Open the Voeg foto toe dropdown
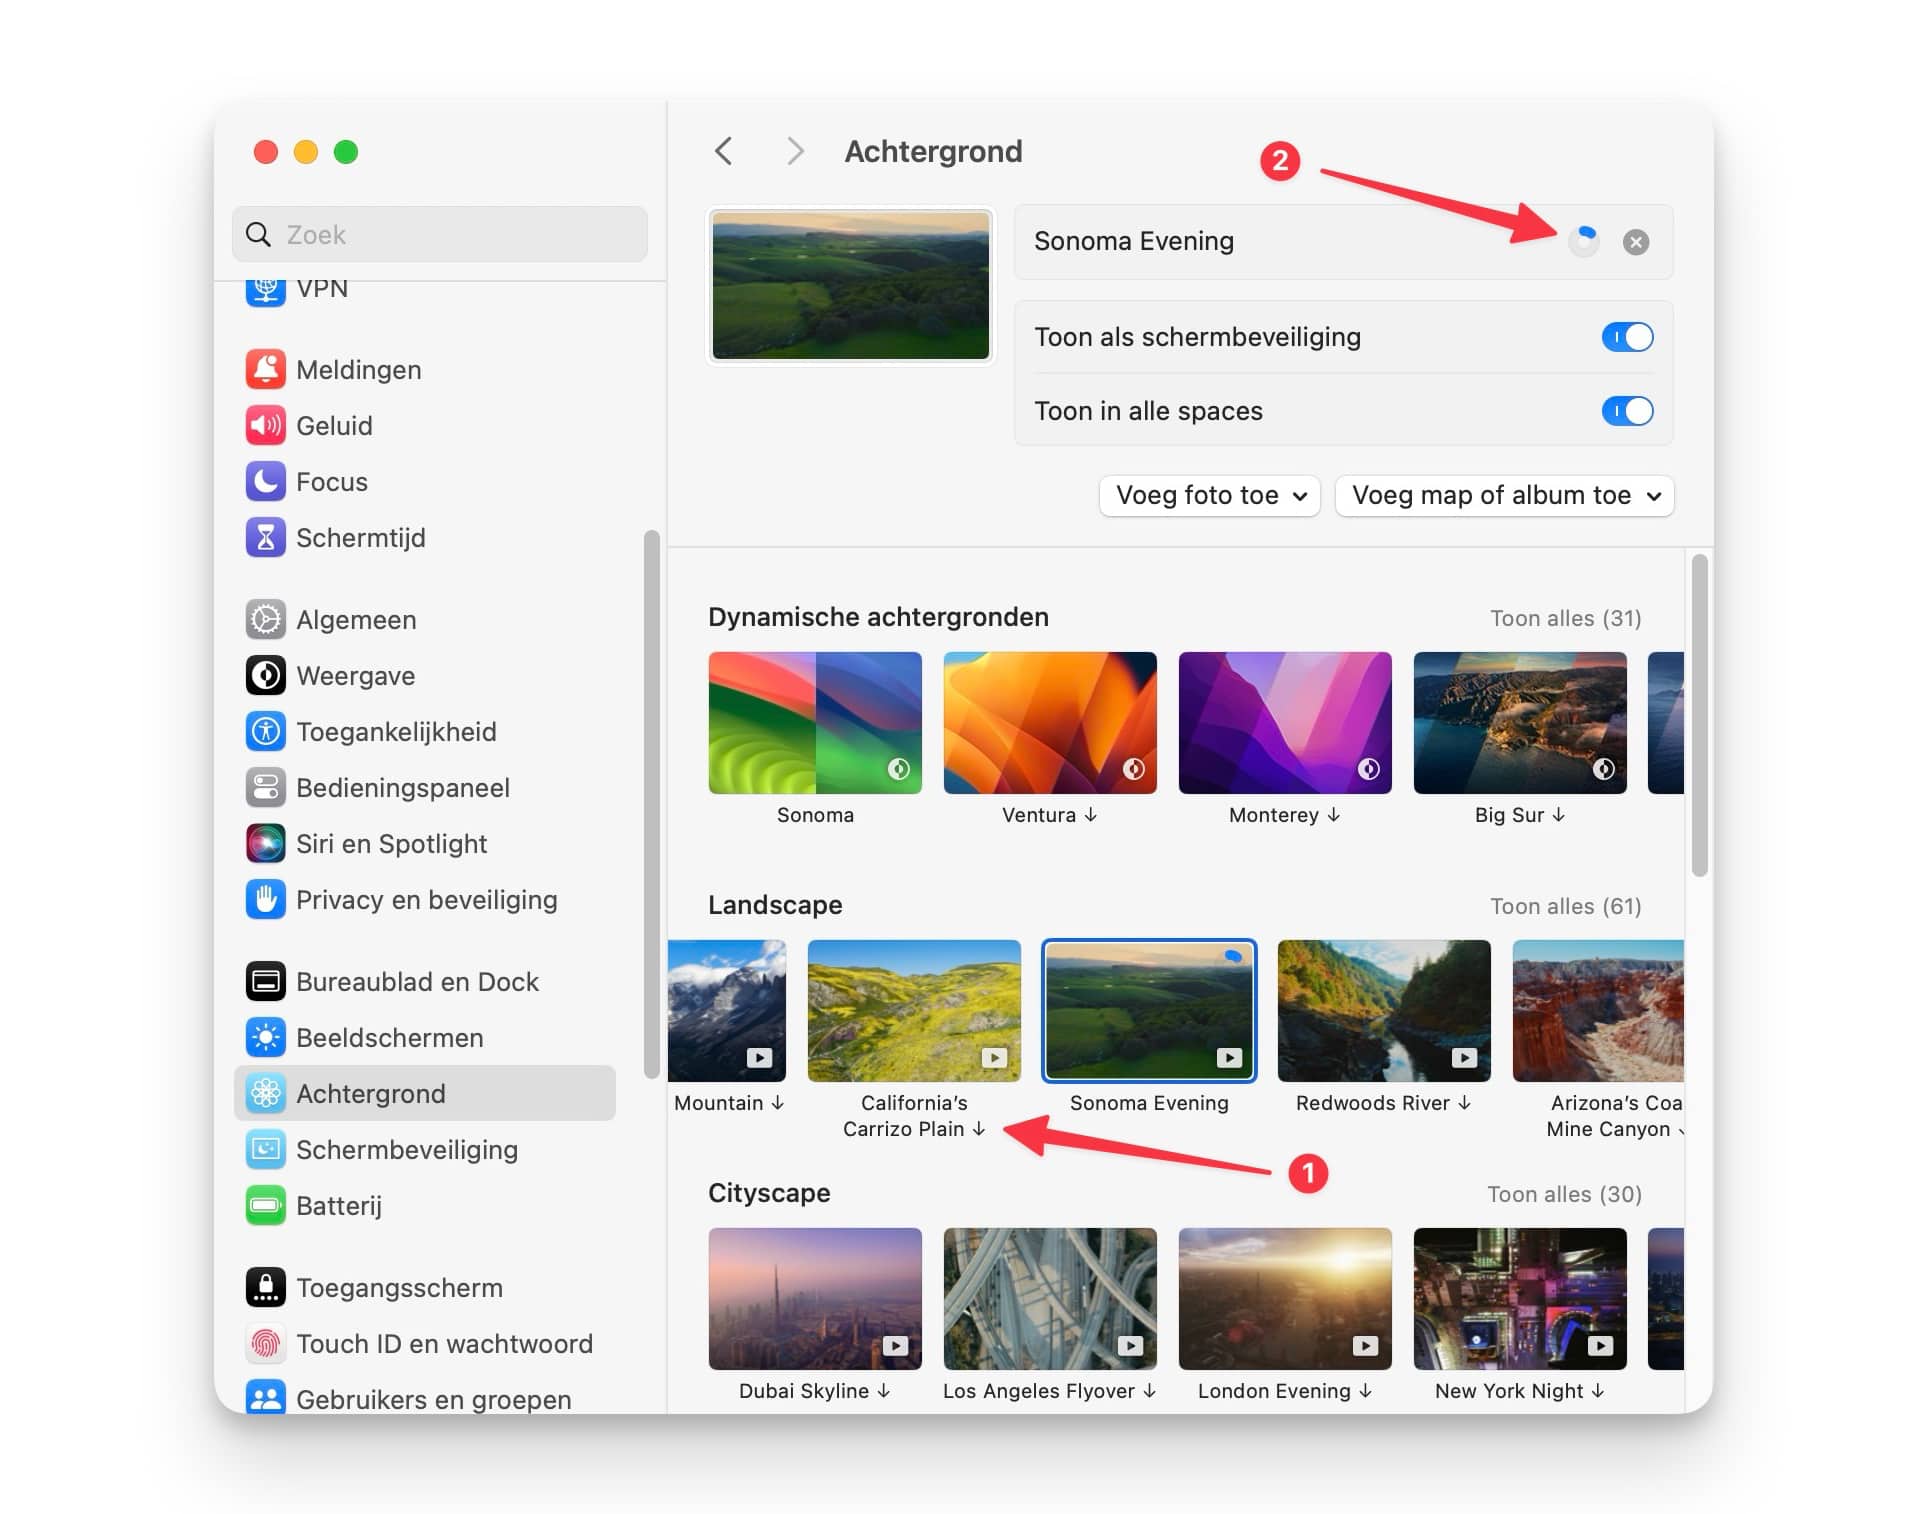This screenshot has width=1928, height=1514. pos(1210,496)
